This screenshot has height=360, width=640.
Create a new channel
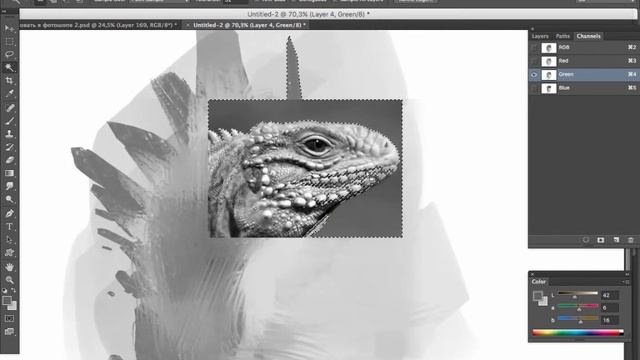(x=616, y=240)
